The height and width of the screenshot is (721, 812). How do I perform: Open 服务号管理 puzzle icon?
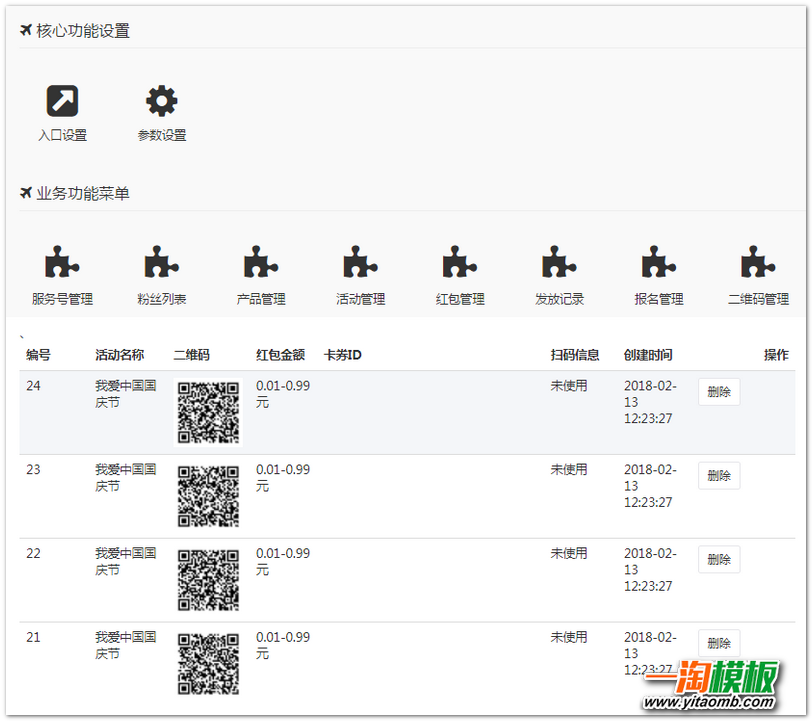62,262
